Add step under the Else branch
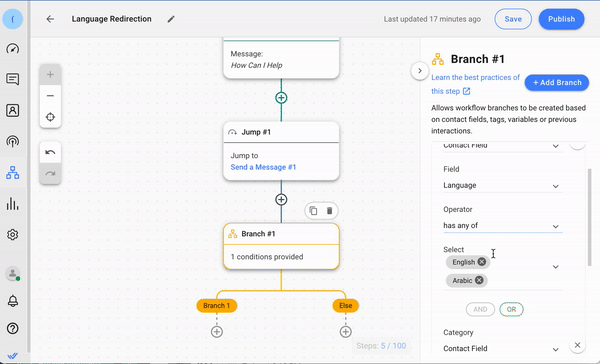600x364 pixels. pos(346,332)
